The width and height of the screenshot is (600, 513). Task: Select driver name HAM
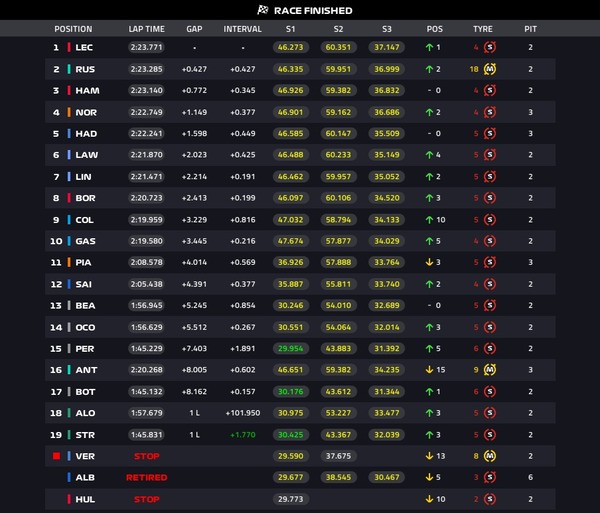coord(87,90)
